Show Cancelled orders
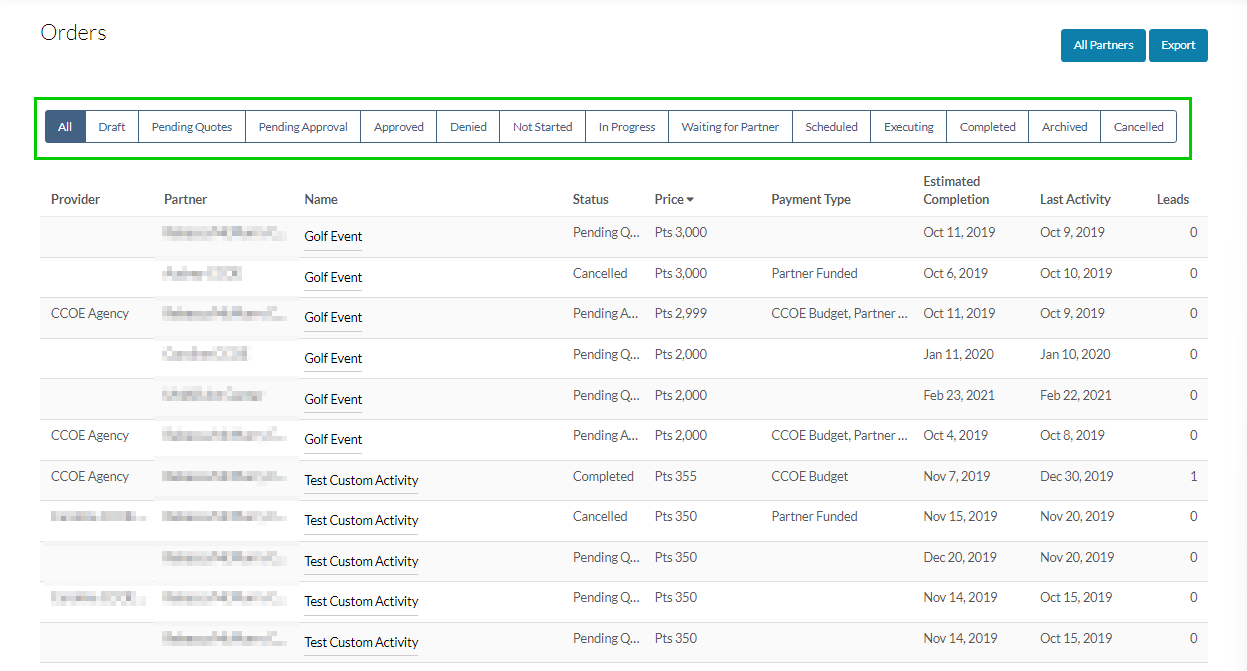Viewport: 1247px width, 671px height. point(1139,126)
